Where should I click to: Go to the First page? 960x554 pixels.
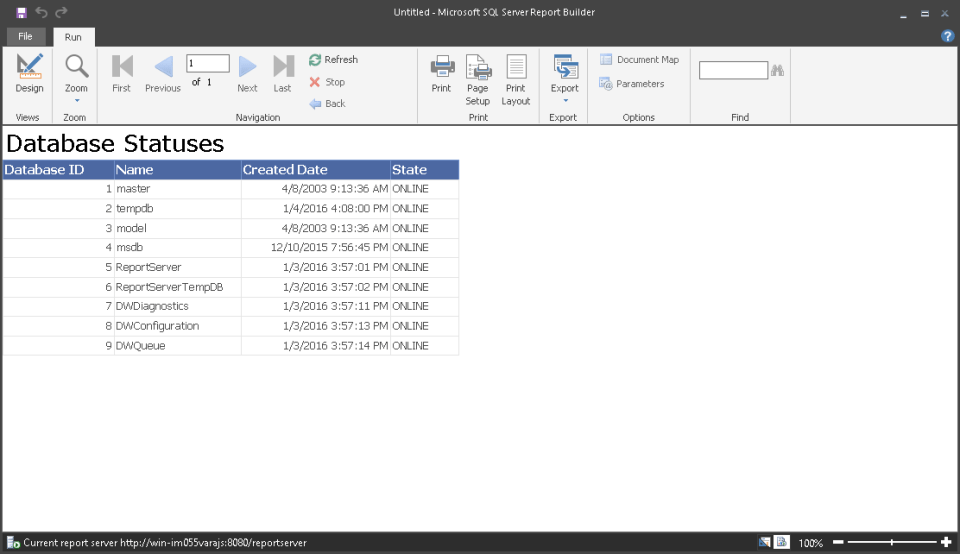[x=121, y=73]
